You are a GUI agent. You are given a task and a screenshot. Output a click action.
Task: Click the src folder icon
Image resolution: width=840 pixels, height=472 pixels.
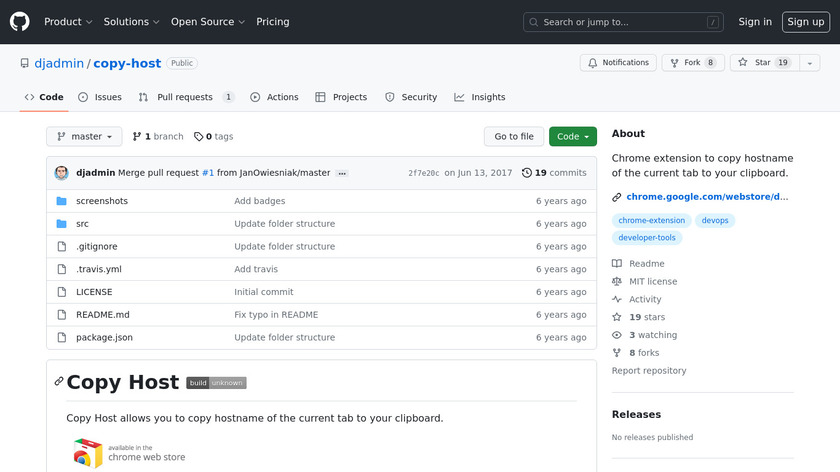(61, 224)
